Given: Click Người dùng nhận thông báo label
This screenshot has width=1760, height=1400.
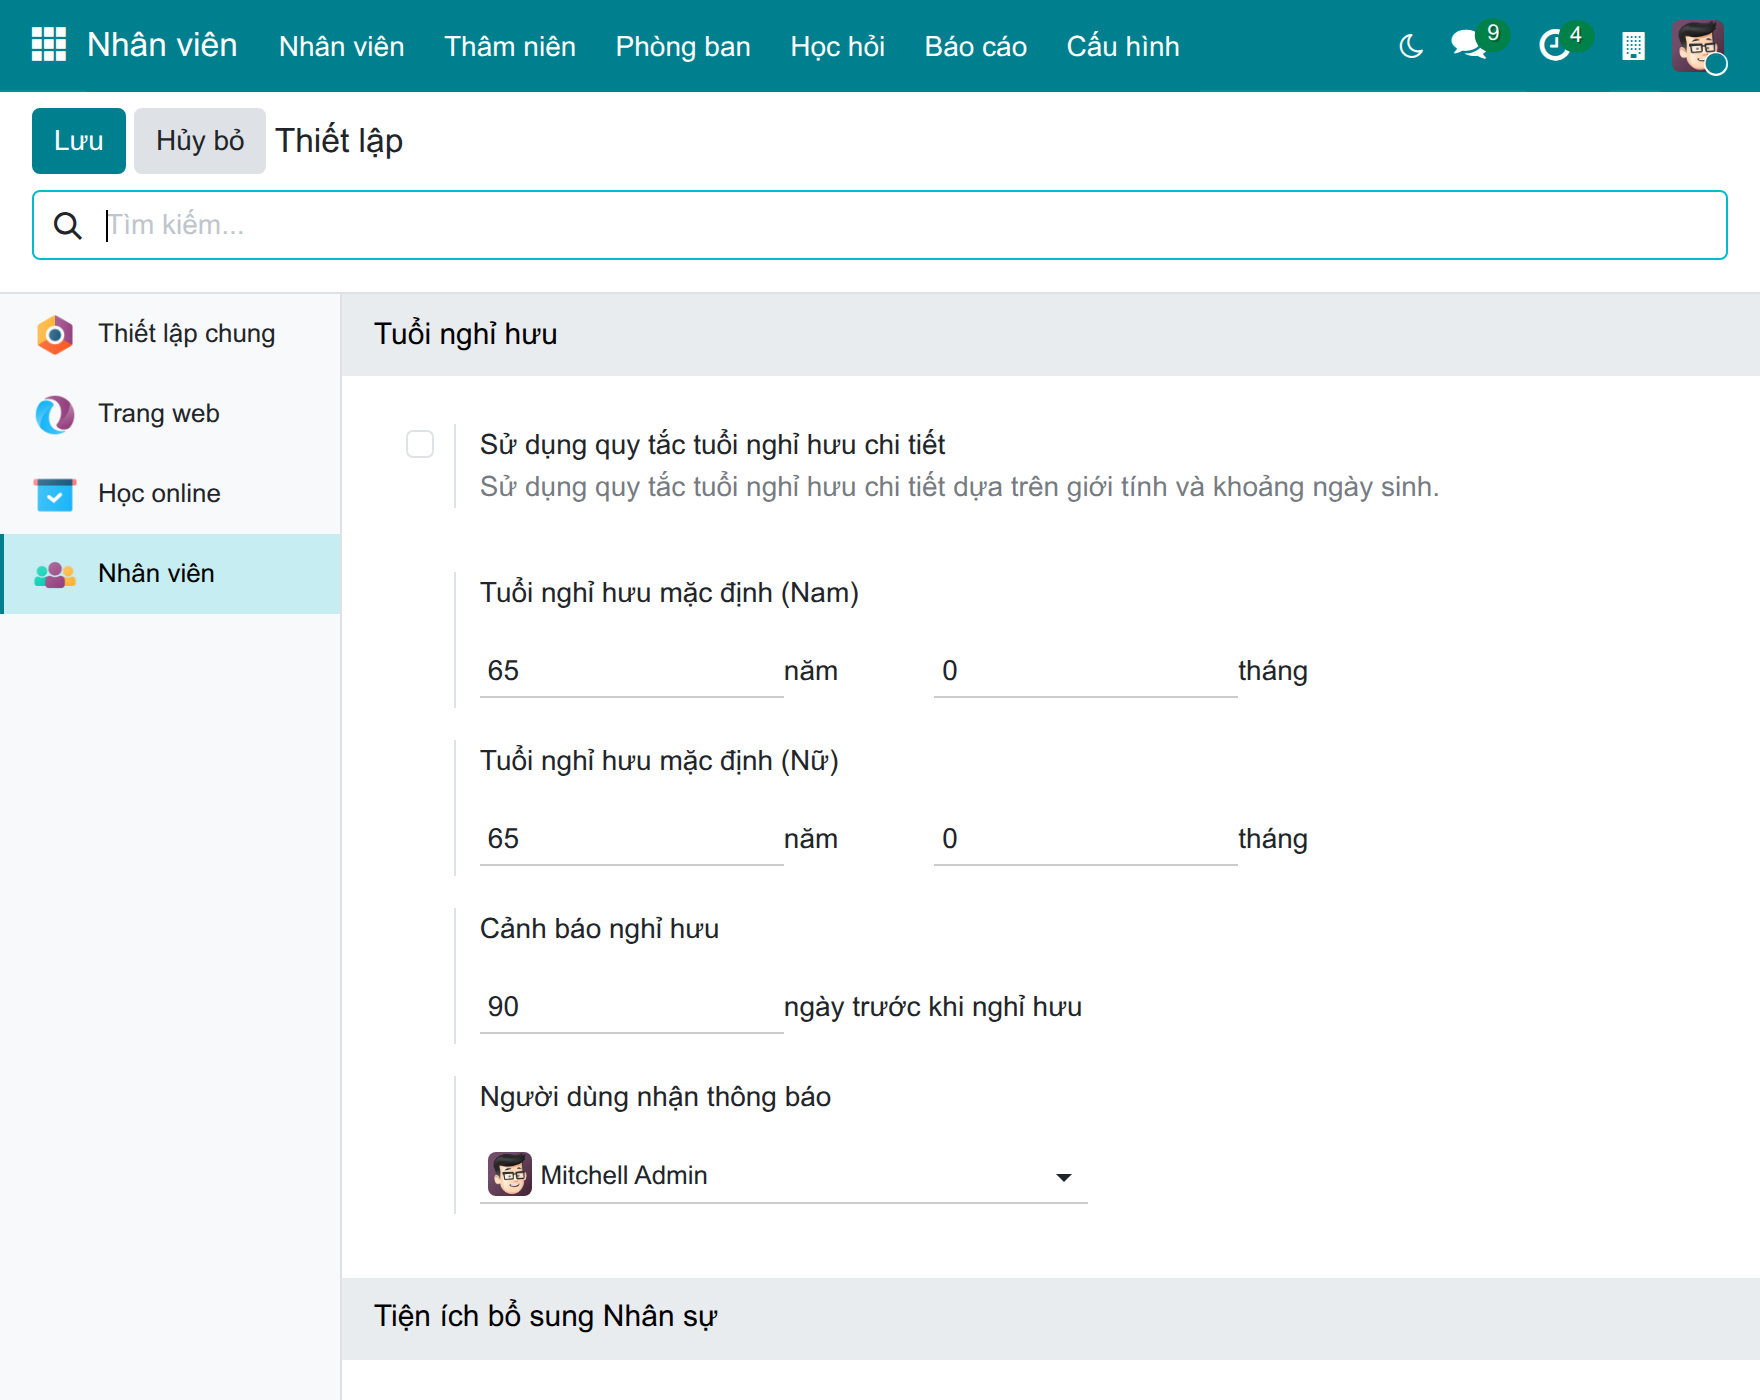Looking at the screenshot, I should point(656,1097).
